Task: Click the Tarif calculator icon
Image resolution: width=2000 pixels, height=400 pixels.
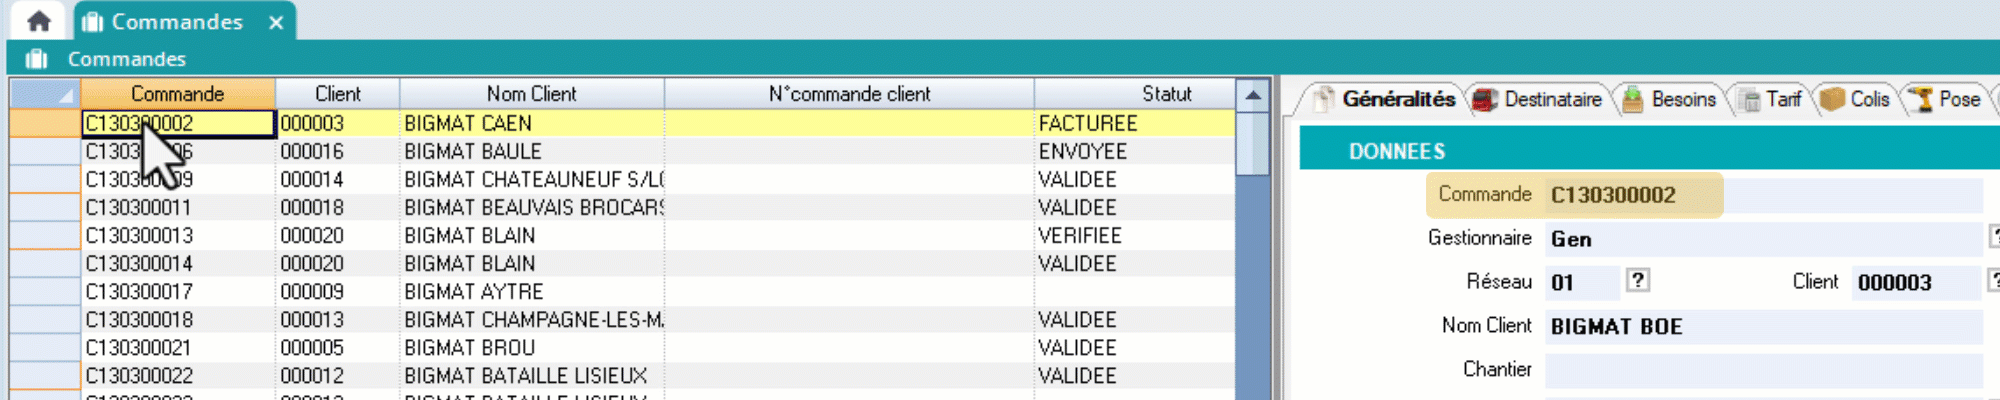Action: pyautogui.click(x=1750, y=100)
